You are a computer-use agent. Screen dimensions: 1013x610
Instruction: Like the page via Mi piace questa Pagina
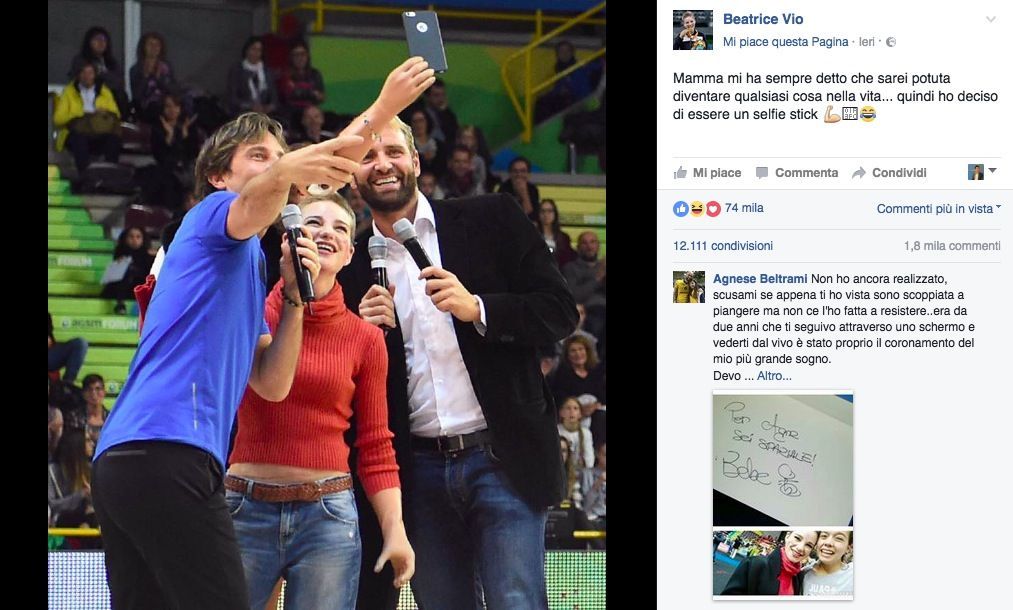[785, 42]
